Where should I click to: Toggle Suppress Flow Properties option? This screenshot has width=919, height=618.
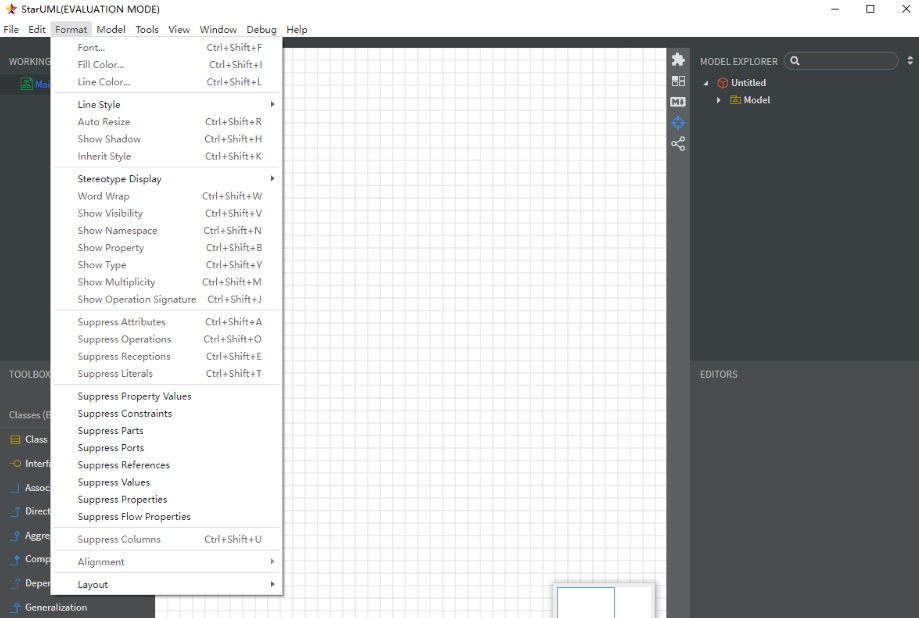pos(134,517)
